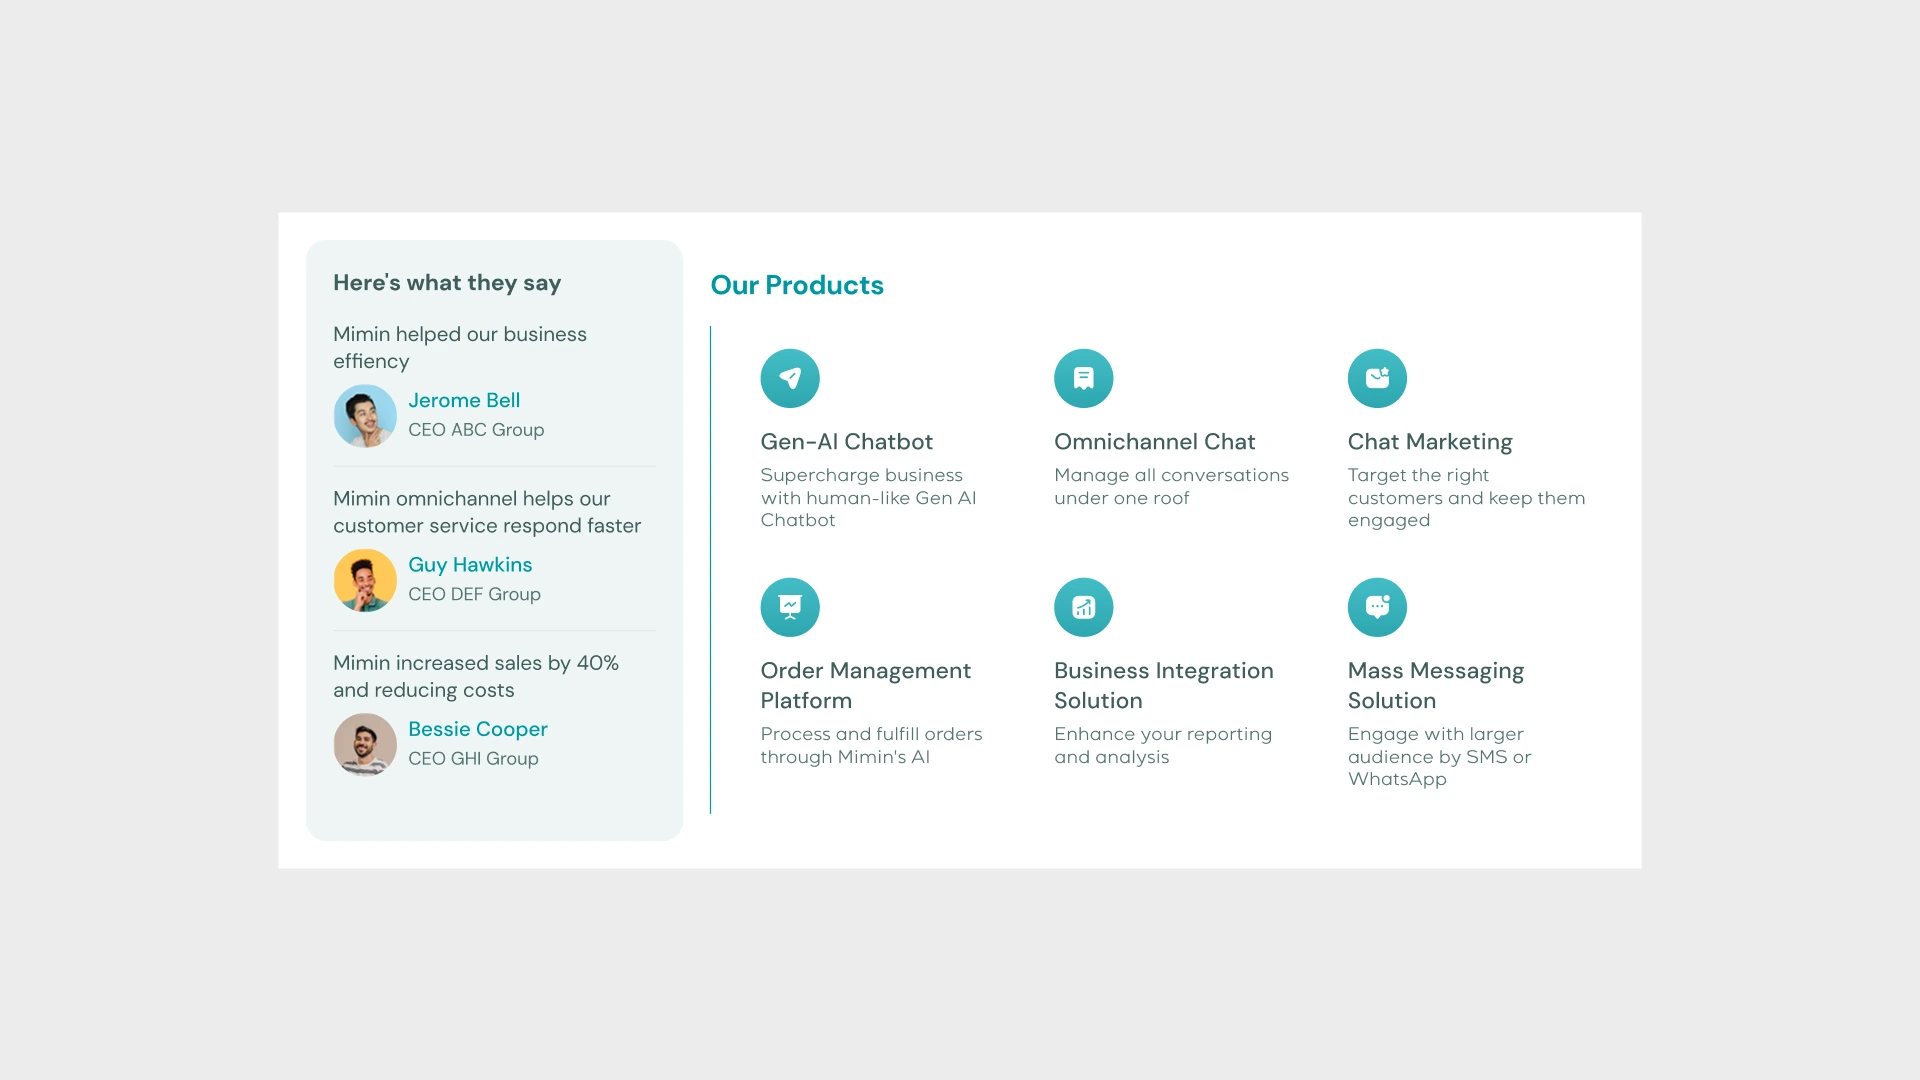Open the Chat Marketing product title
The image size is (1920, 1080).
tap(1430, 442)
